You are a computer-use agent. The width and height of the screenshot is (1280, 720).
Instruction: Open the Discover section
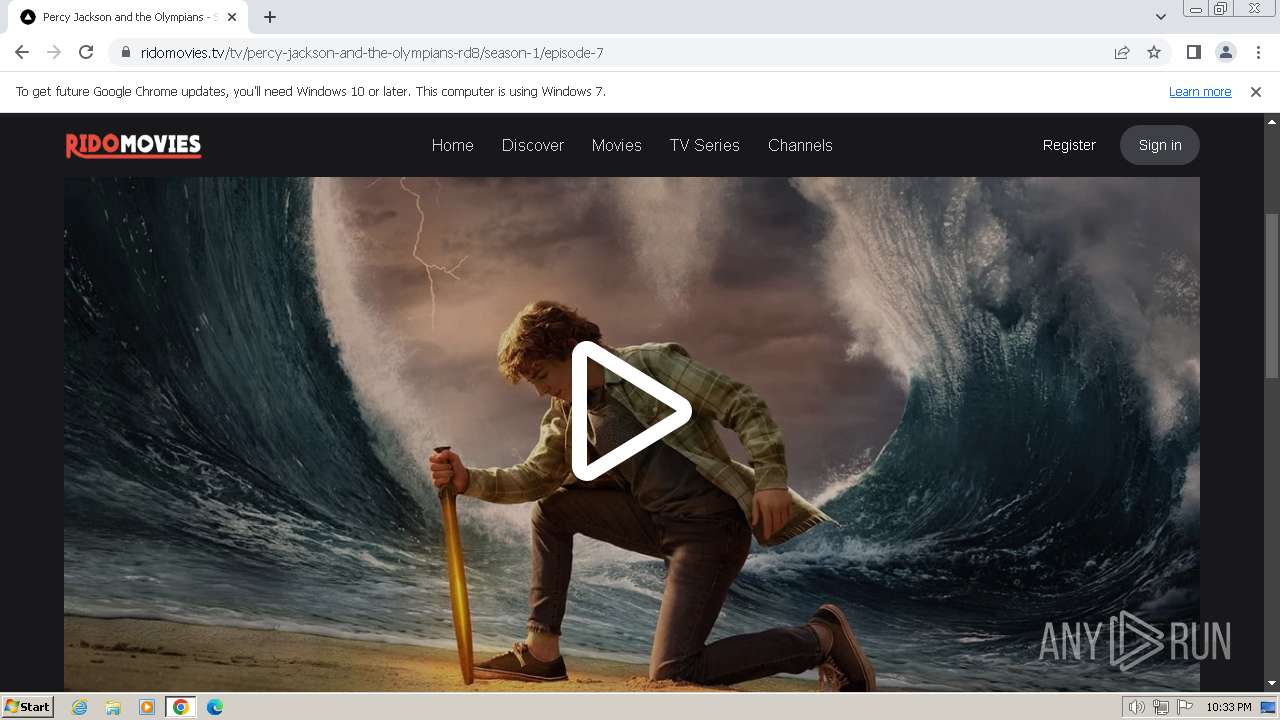532,145
